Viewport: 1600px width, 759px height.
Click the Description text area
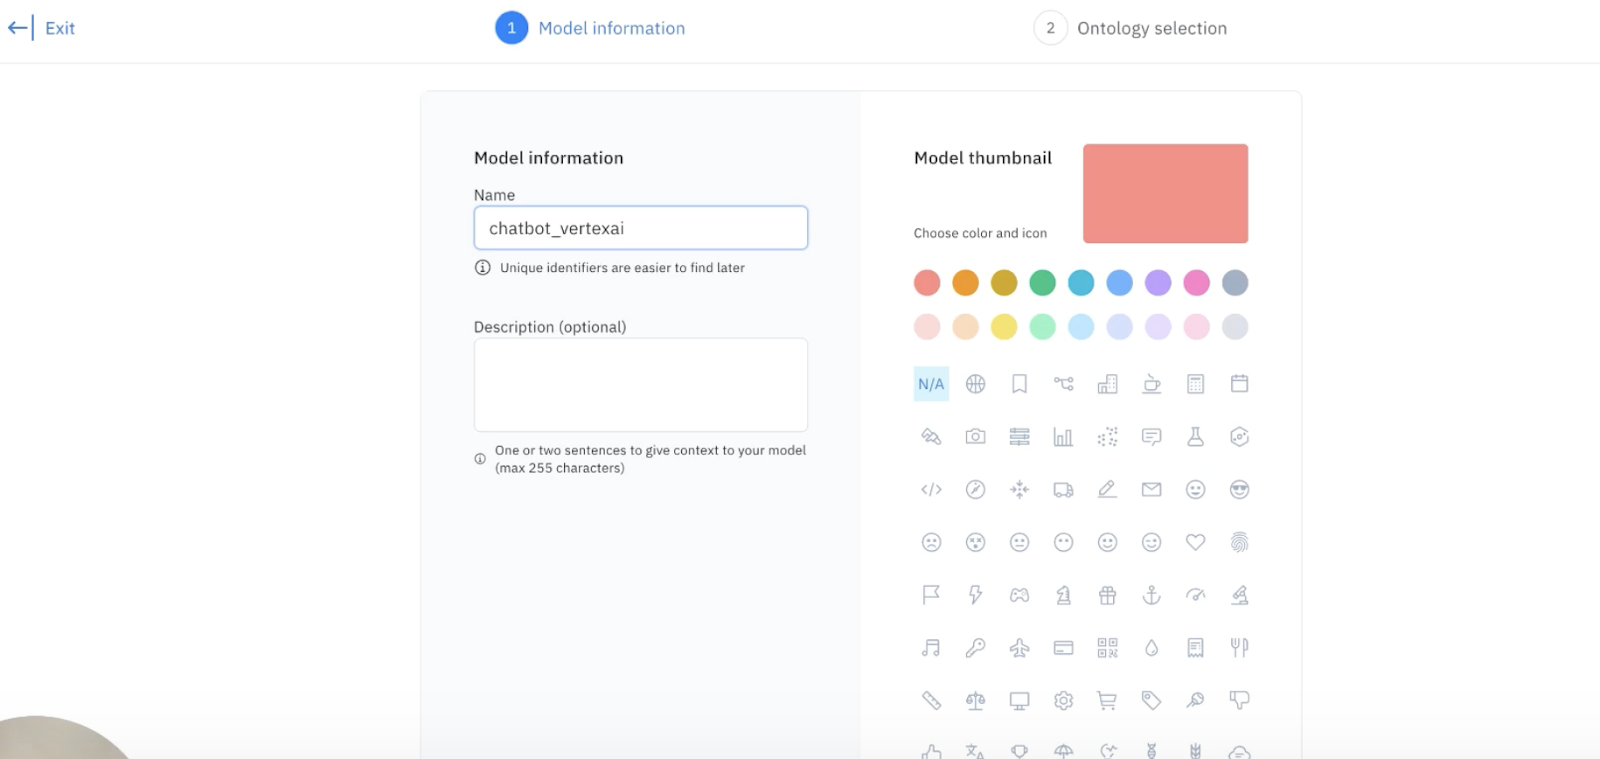(641, 385)
